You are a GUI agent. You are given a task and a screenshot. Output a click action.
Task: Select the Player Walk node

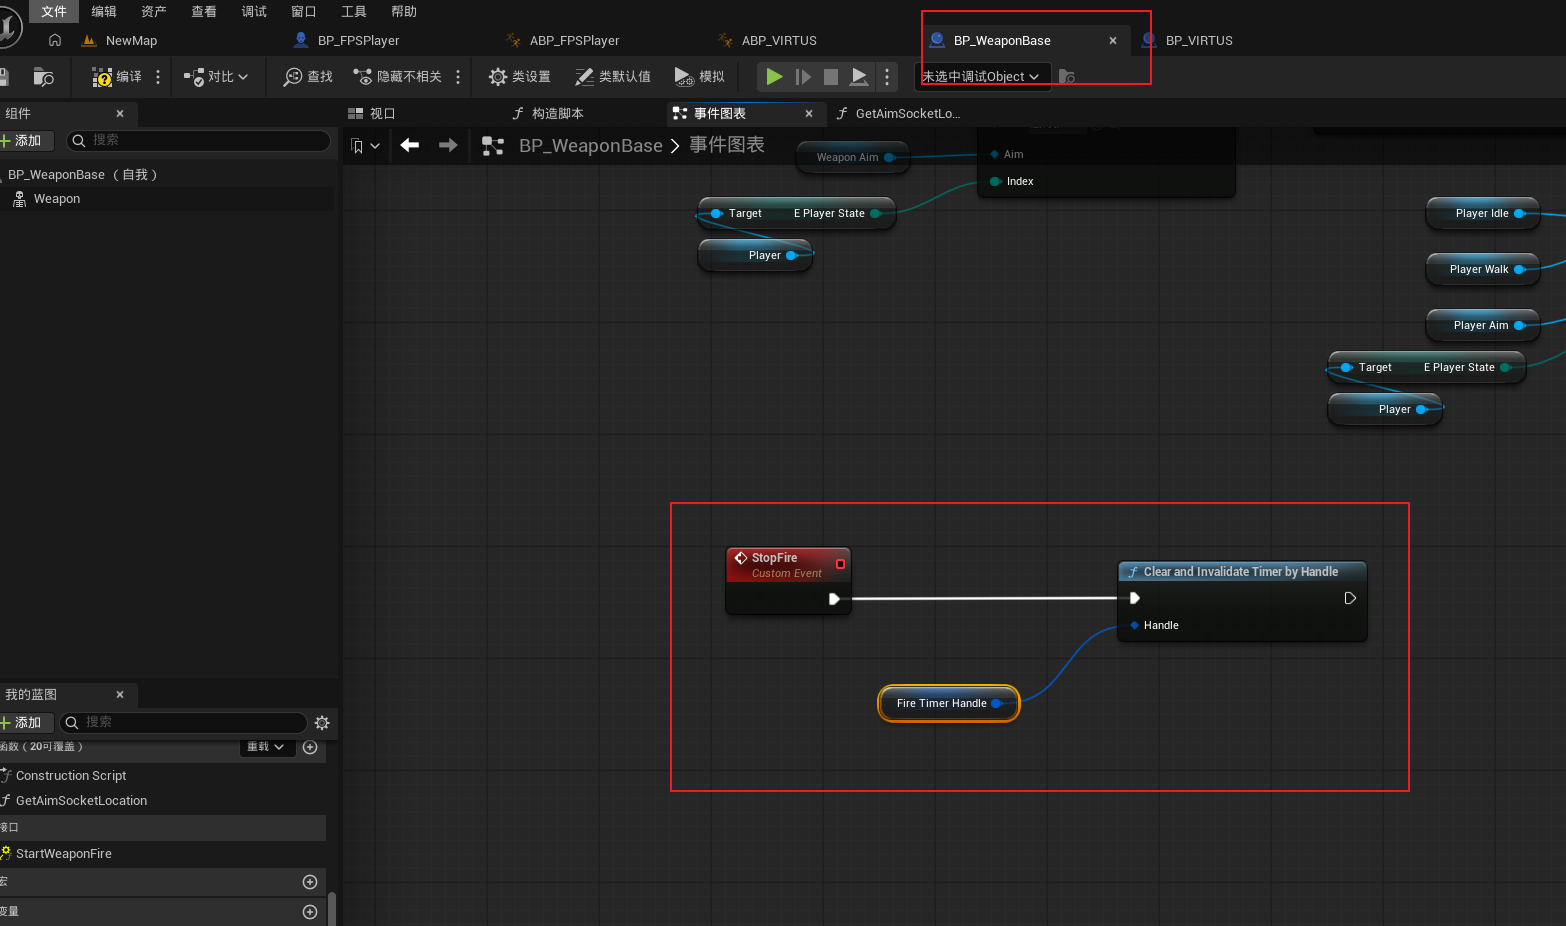point(1482,269)
